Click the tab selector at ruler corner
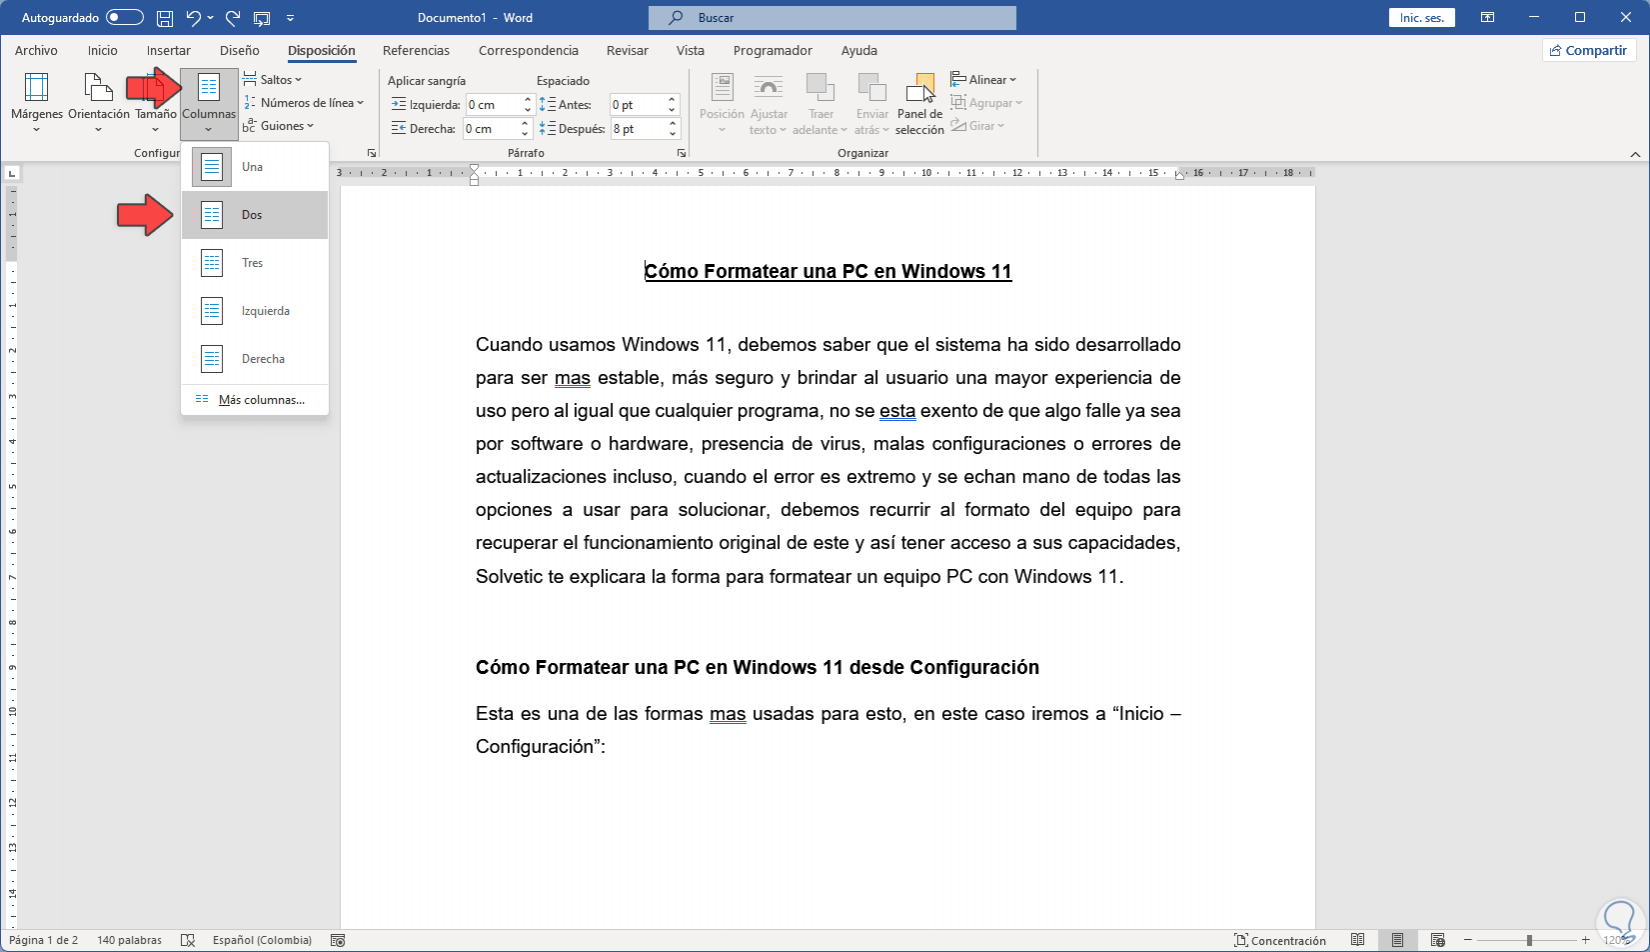Image resolution: width=1650 pixels, height=952 pixels. (11, 173)
